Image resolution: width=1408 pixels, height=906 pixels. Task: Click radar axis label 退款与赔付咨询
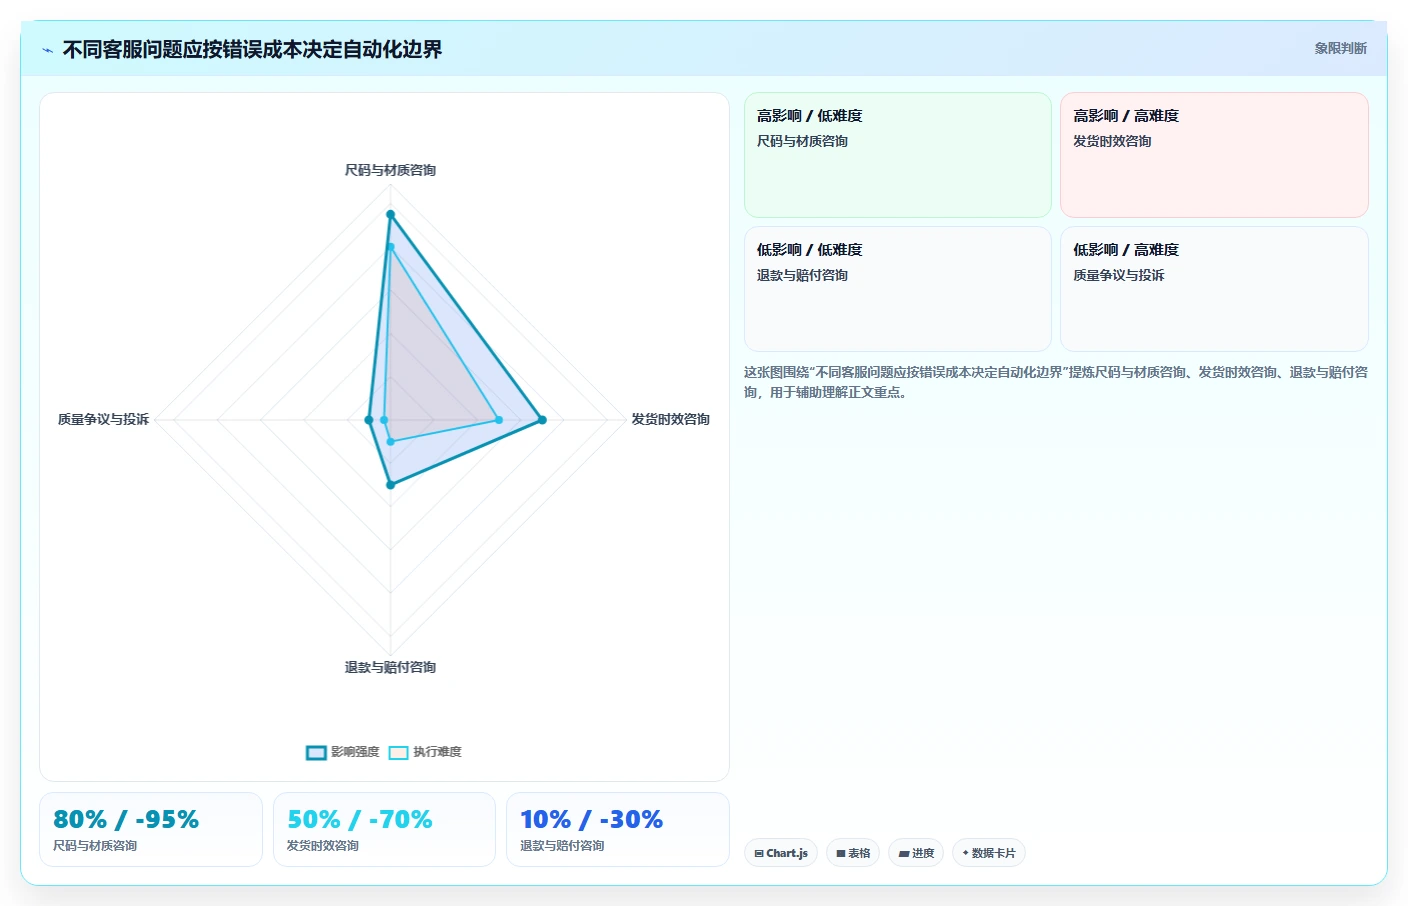point(390,667)
